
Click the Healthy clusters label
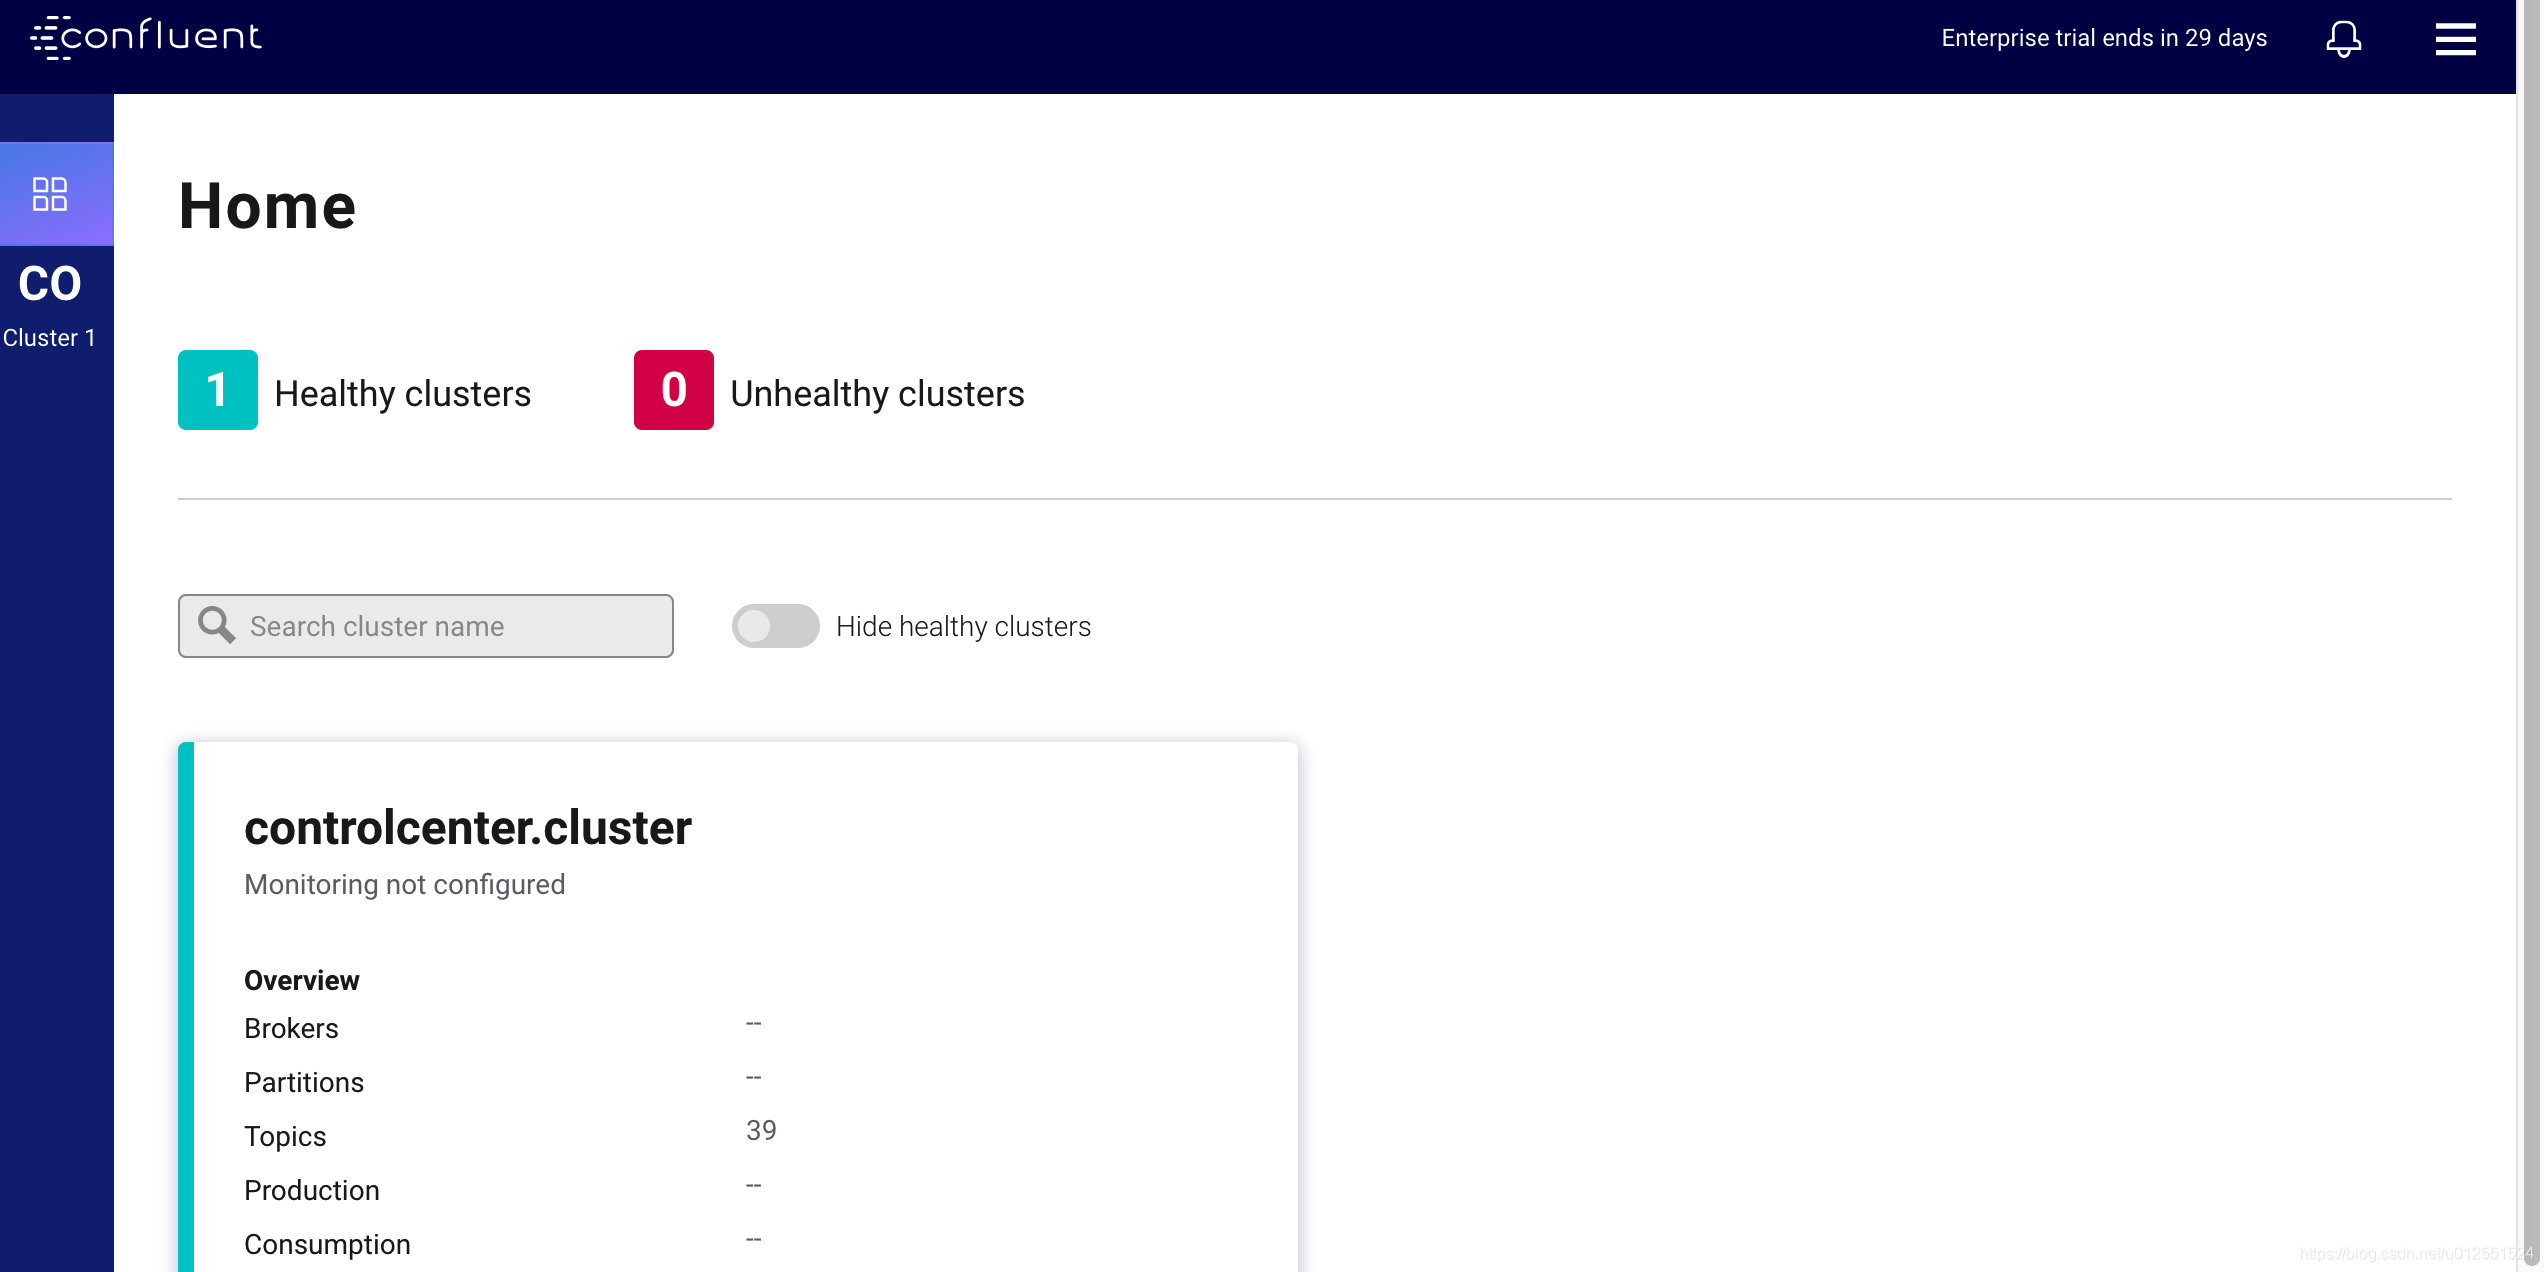point(402,393)
